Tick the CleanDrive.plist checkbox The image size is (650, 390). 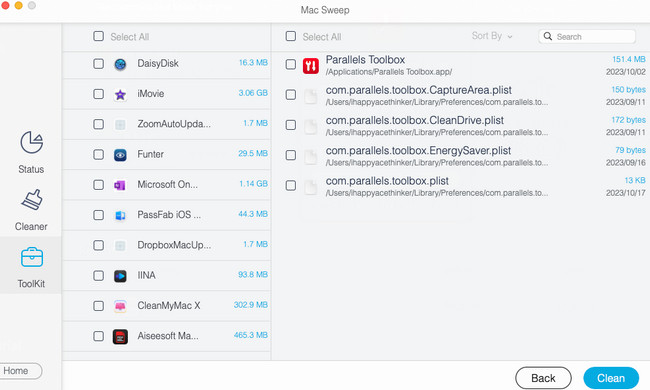pos(291,125)
